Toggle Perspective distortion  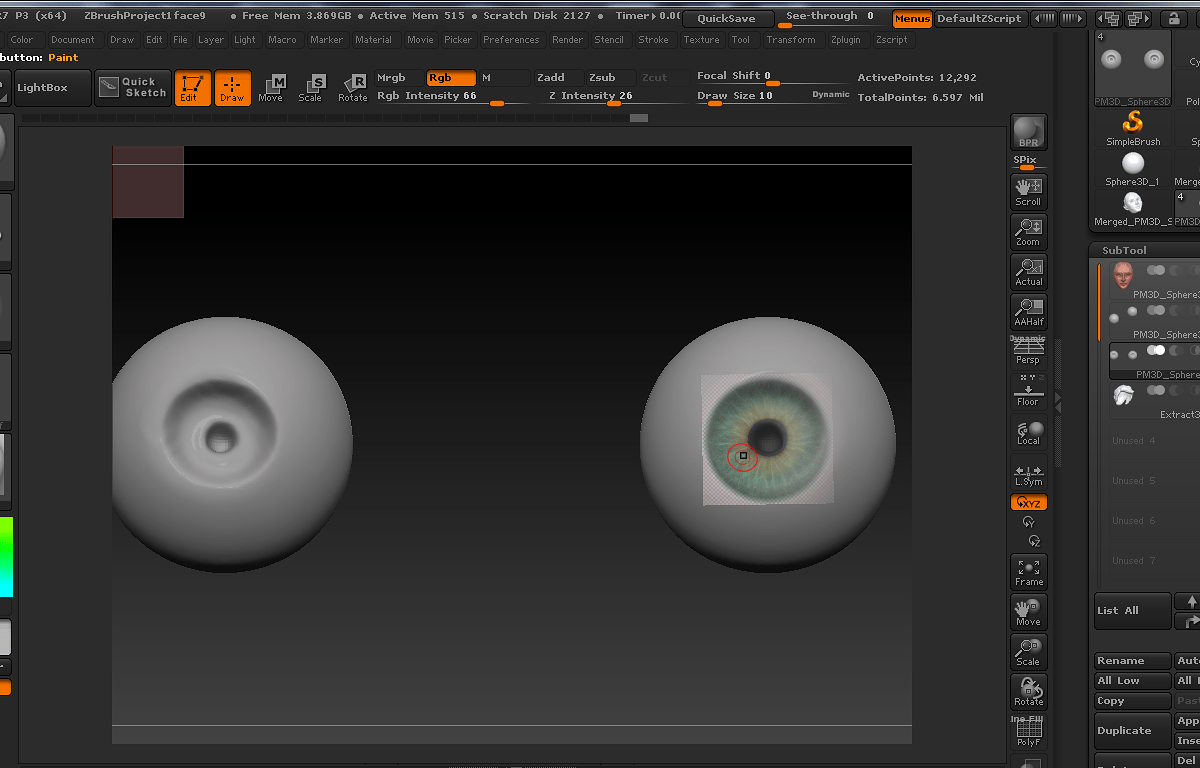point(1028,352)
